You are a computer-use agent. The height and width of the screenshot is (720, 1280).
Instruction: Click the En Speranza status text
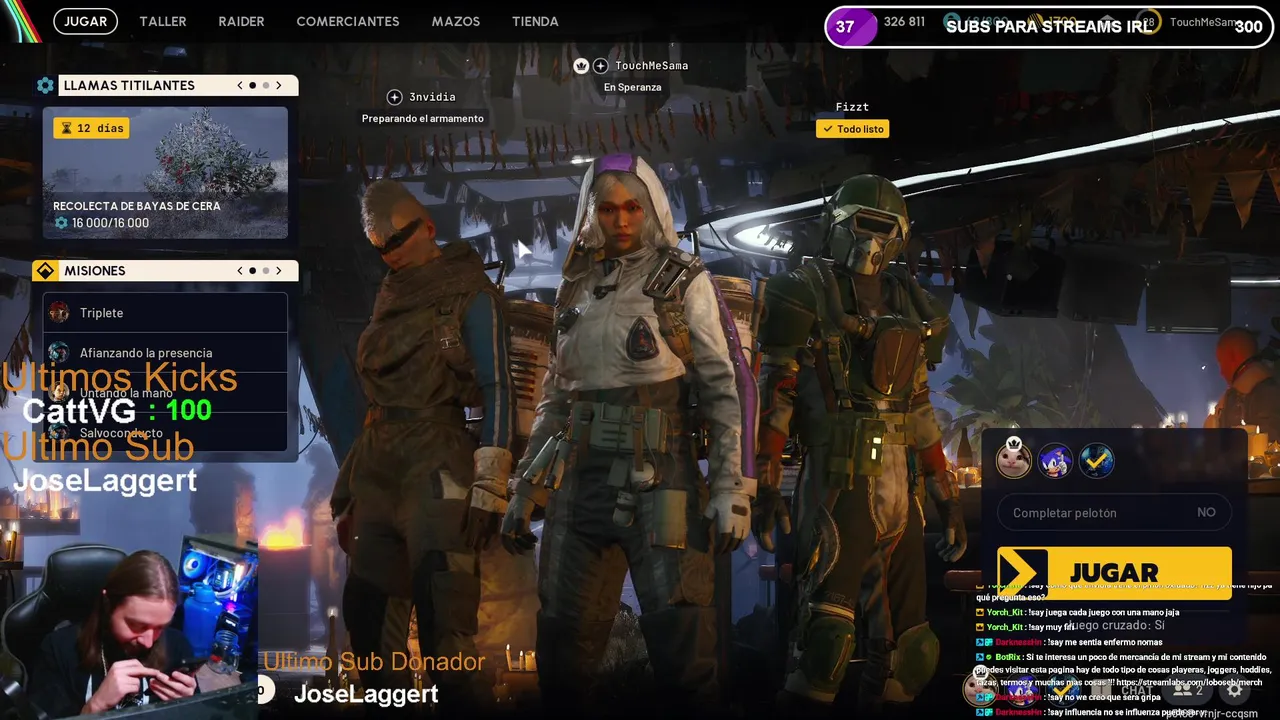point(632,87)
